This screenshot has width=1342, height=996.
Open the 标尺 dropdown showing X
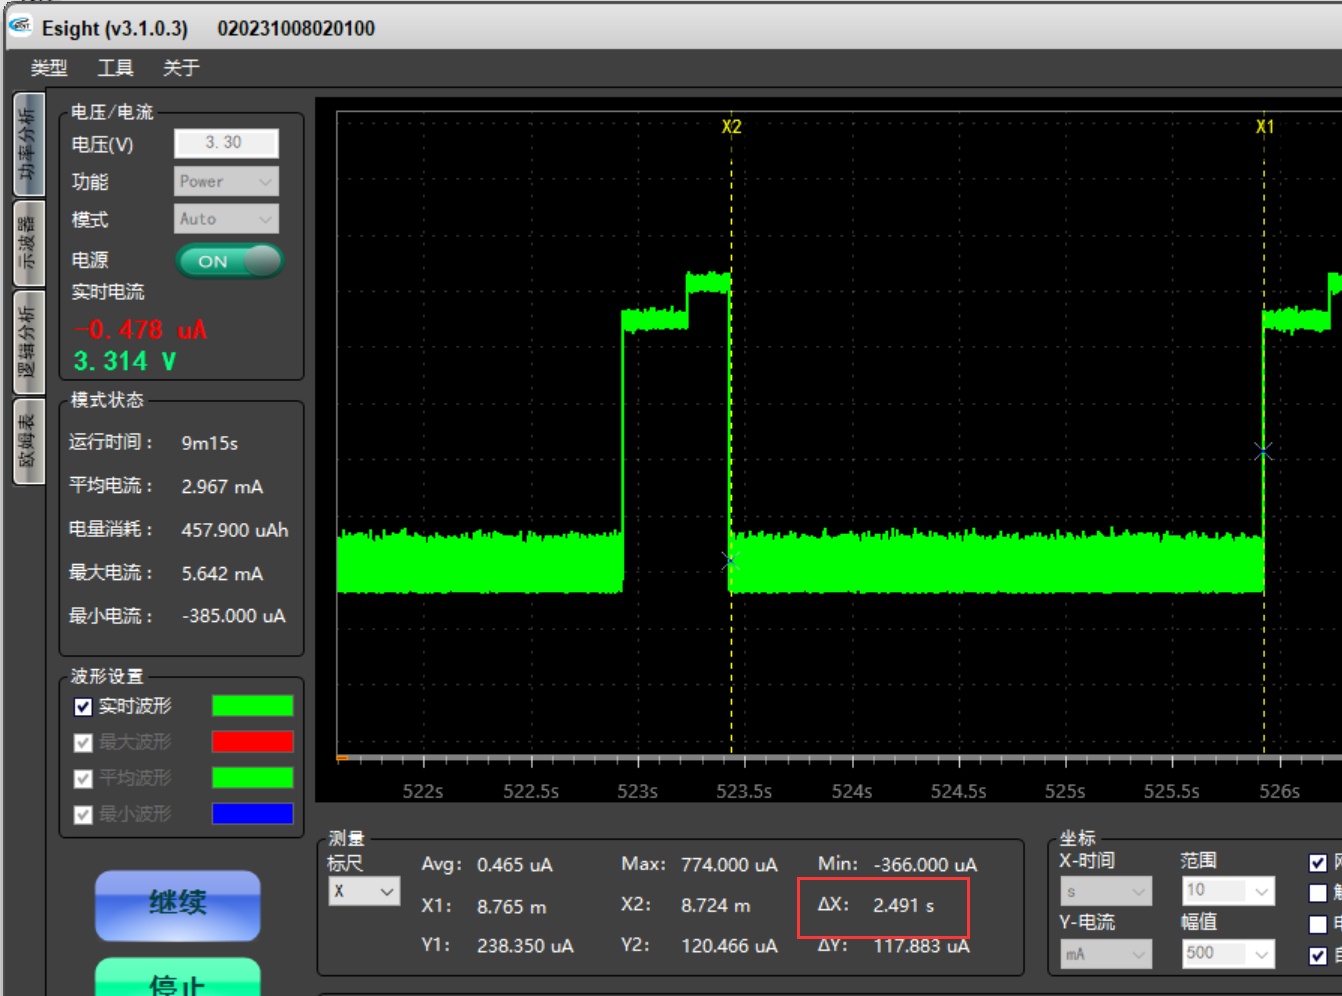coord(364,891)
